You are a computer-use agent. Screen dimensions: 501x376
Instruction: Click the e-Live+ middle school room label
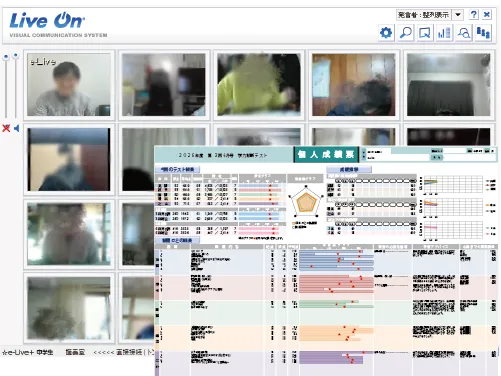coord(28,352)
